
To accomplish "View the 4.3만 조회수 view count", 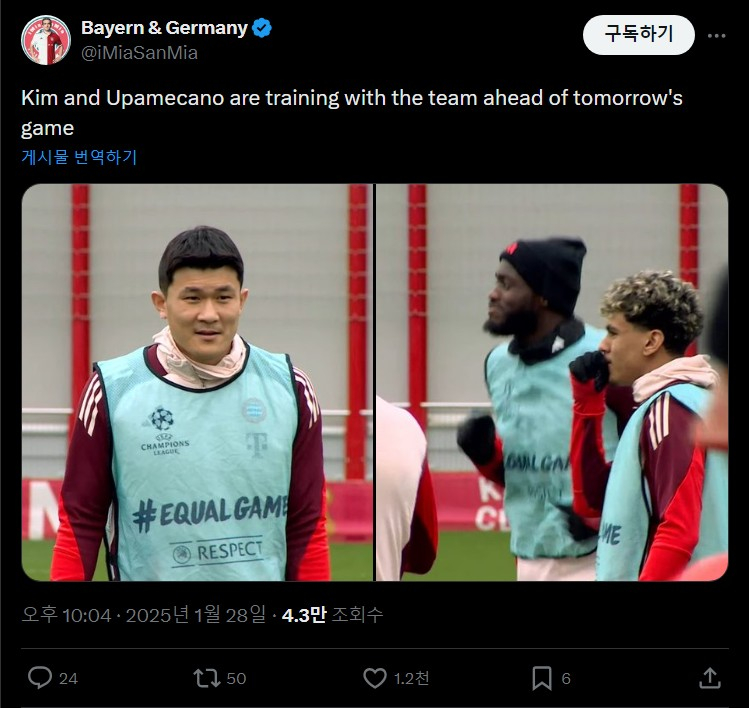I will [x=332, y=615].
